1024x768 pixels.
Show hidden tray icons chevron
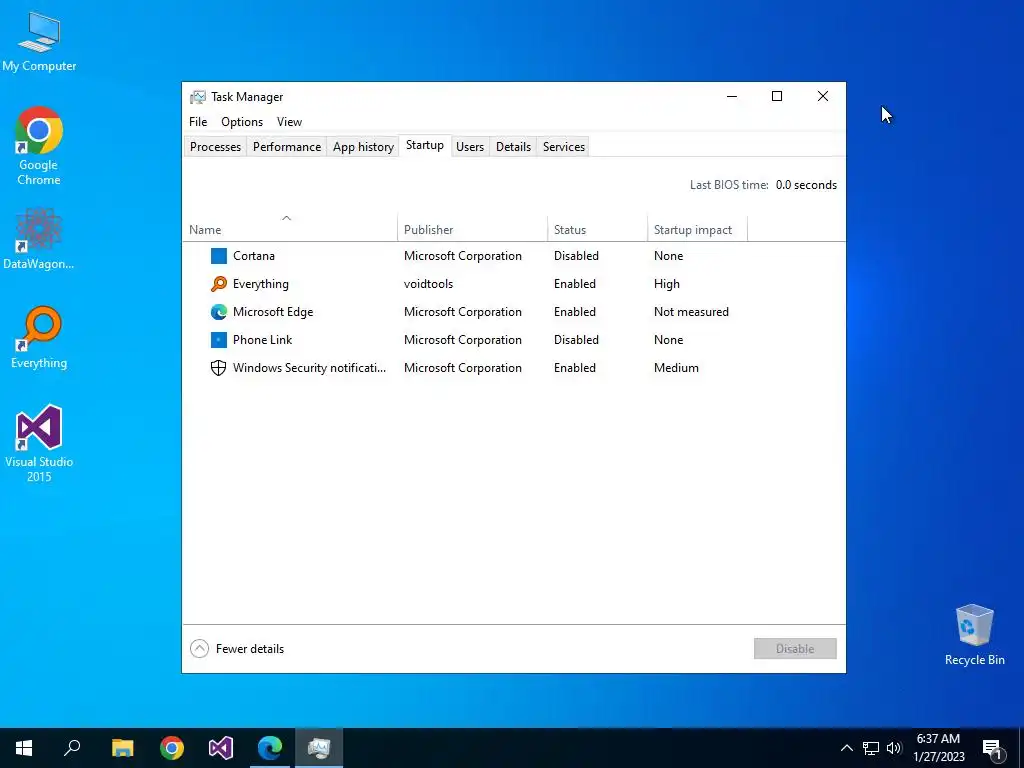click(x=846, y=748)
